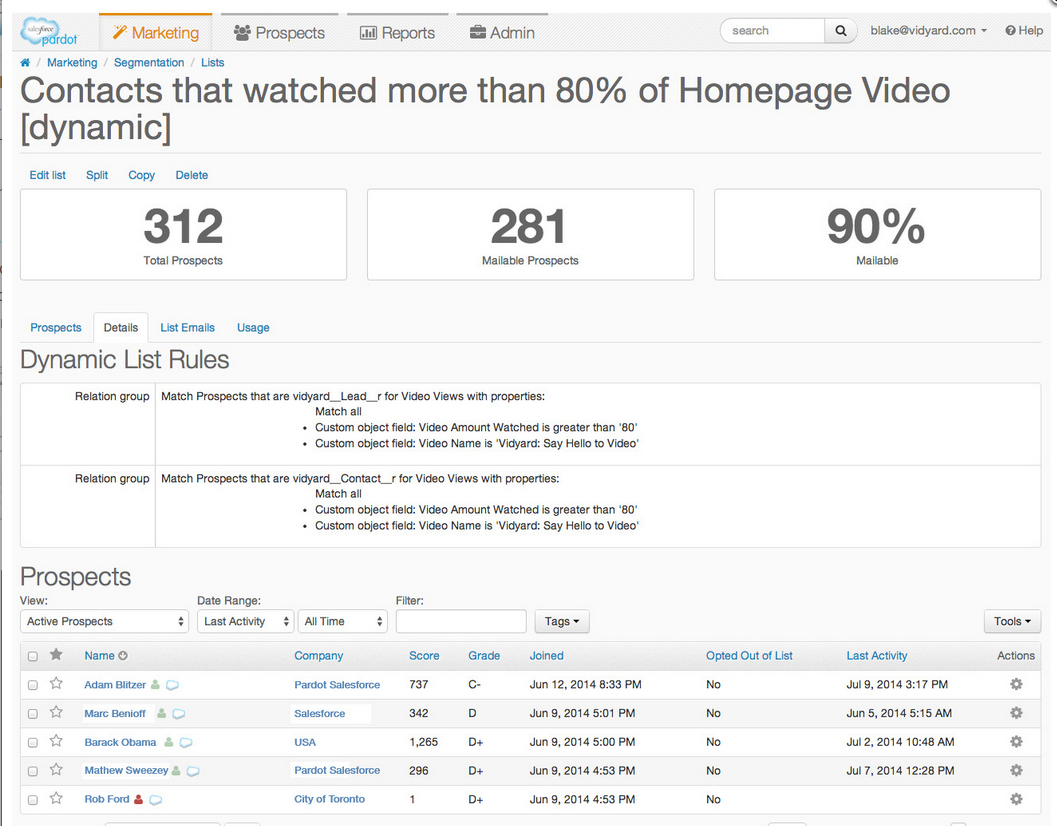Image resolution: width=1057 pixels, height=826 pixels.
Task: Open the City of Toronto company link
Action: pos(330,799)
